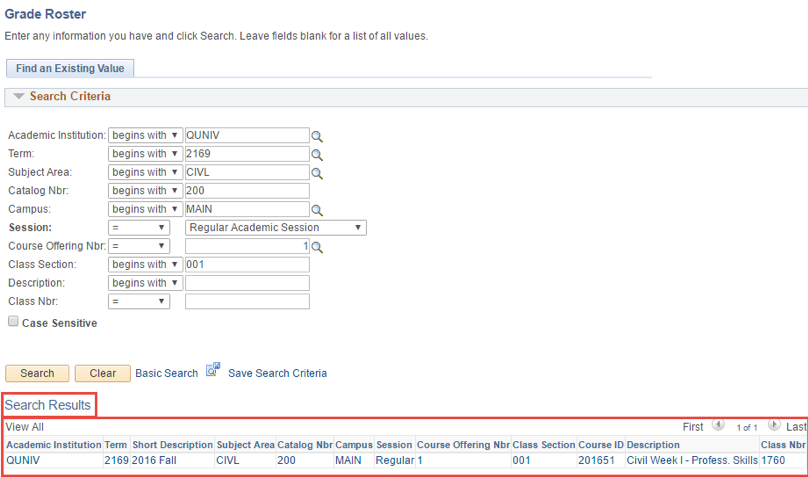Go to first result arrow icon

[718, 426]
